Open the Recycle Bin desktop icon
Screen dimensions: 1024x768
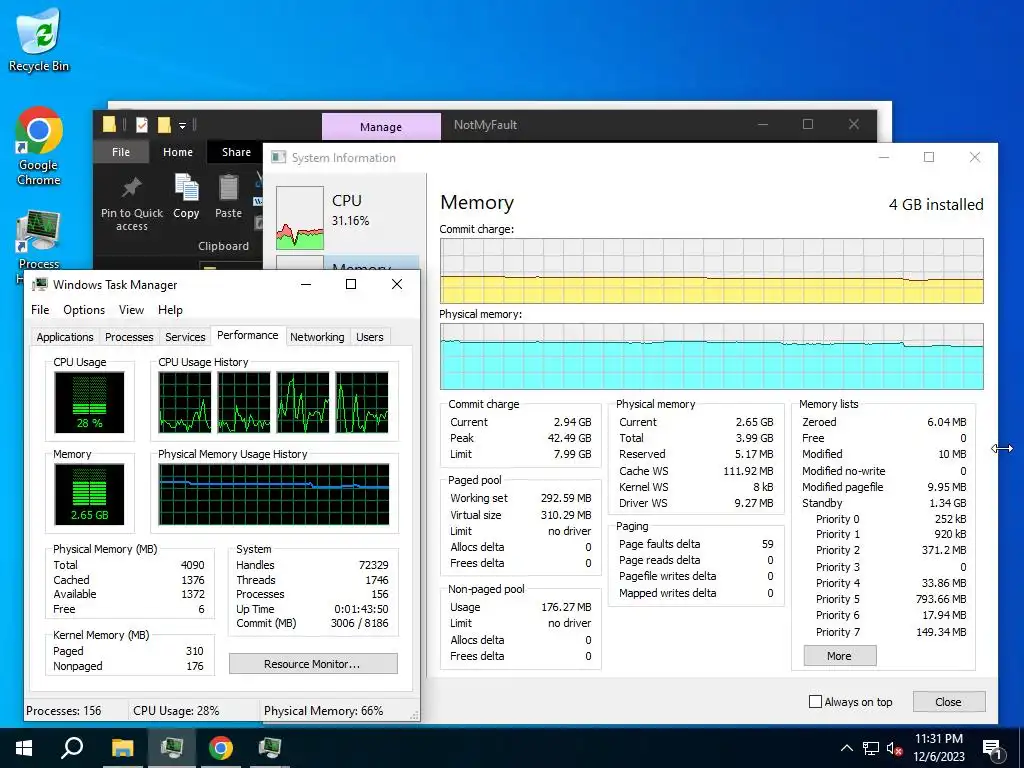coord(39,39)
